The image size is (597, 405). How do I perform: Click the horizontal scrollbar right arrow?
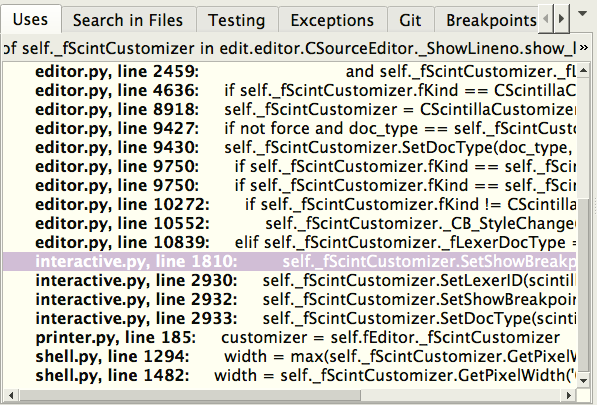(x=569, y=395)
